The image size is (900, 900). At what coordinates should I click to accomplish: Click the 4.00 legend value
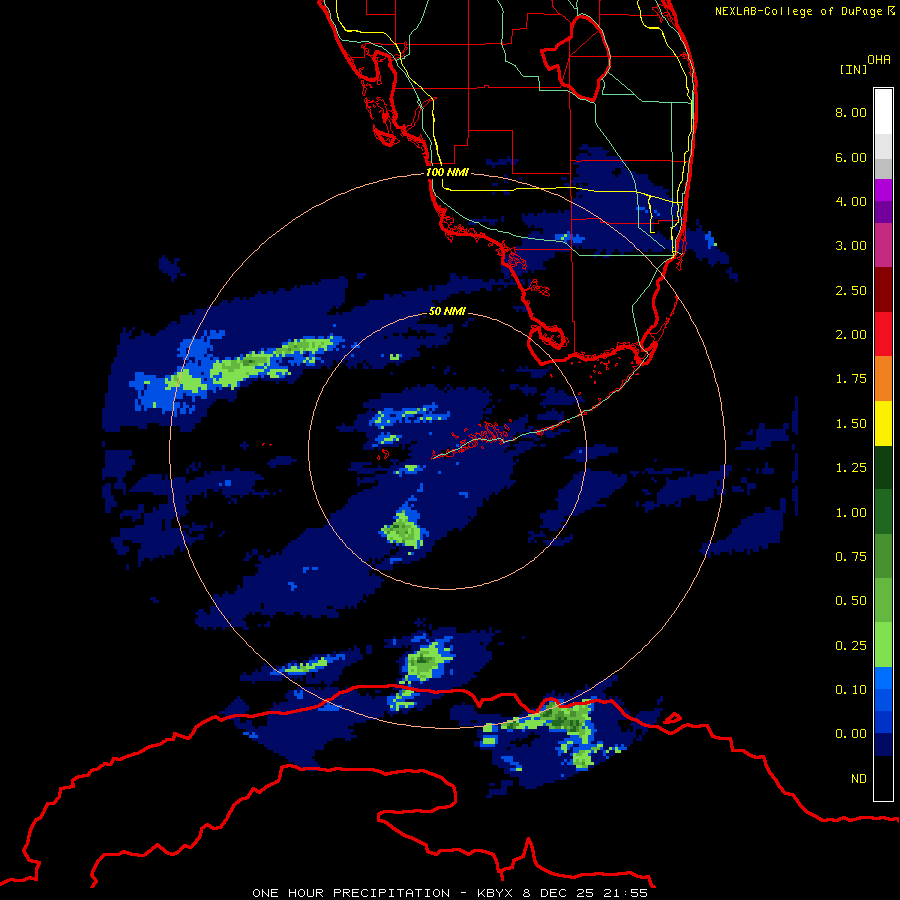(x=851, y=201)
